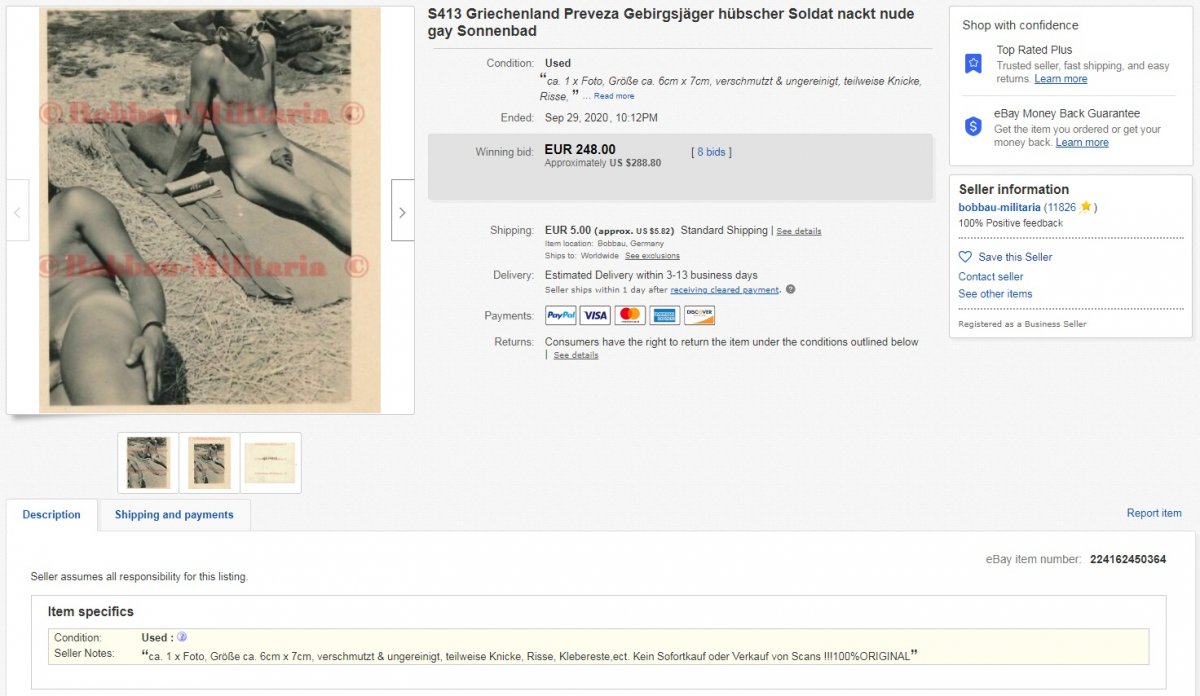Click the heart icon next to Save this Seller

pyautogui.click(x=965, y=257)
